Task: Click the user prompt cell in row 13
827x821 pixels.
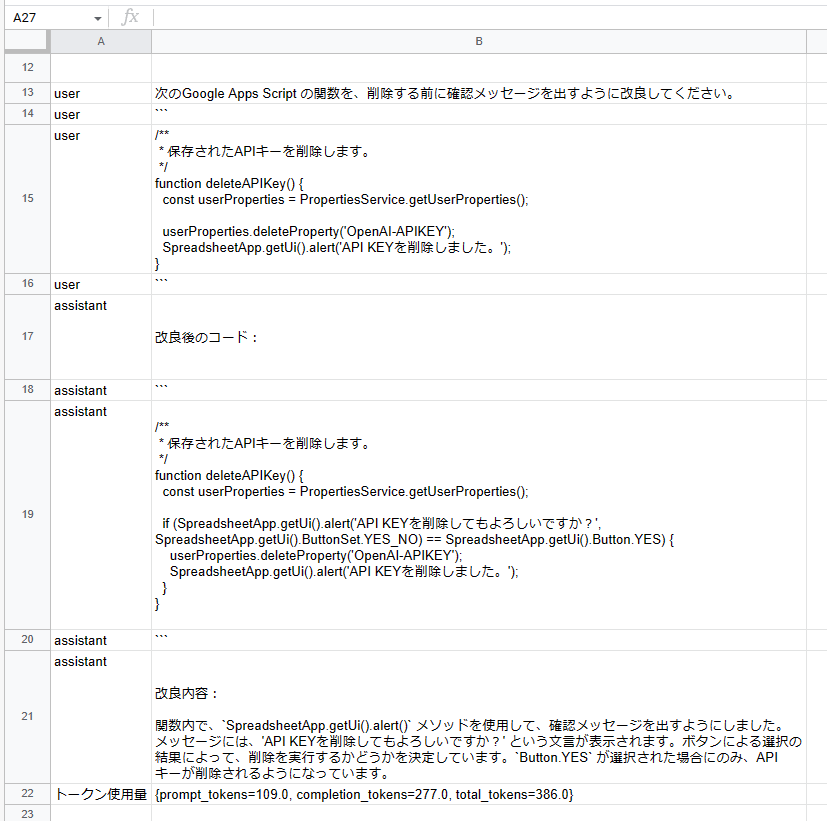Action: click(479, 93)
